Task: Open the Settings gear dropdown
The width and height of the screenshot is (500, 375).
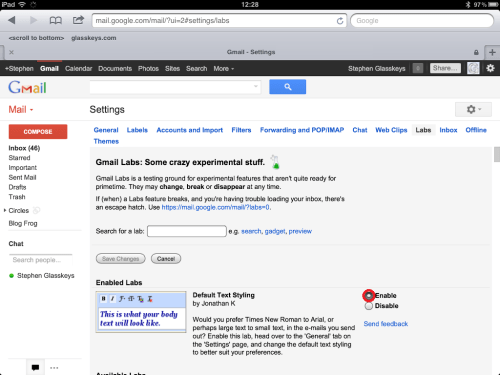Action: 473,109
